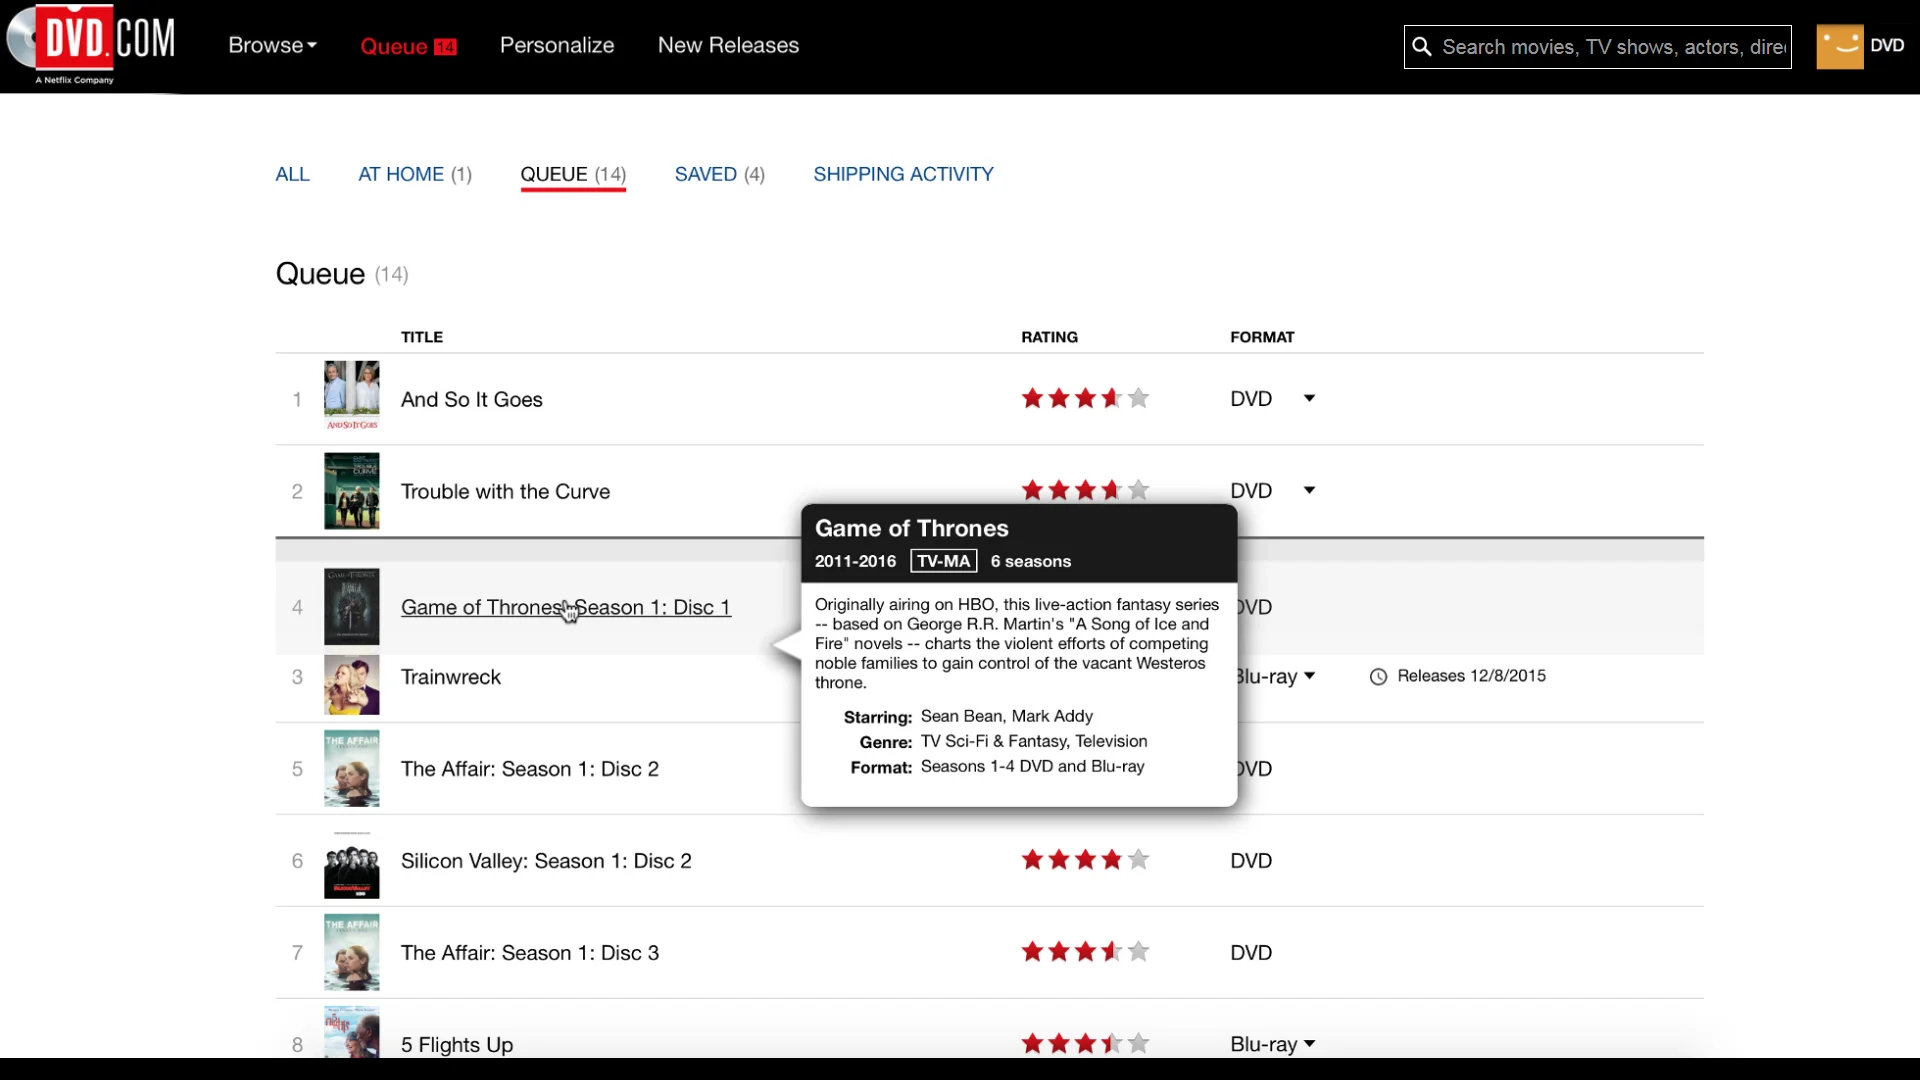Open format dropdown for Trouble with the Curve
This screenshot has width=1920, height=1080.
[1309, 490]
